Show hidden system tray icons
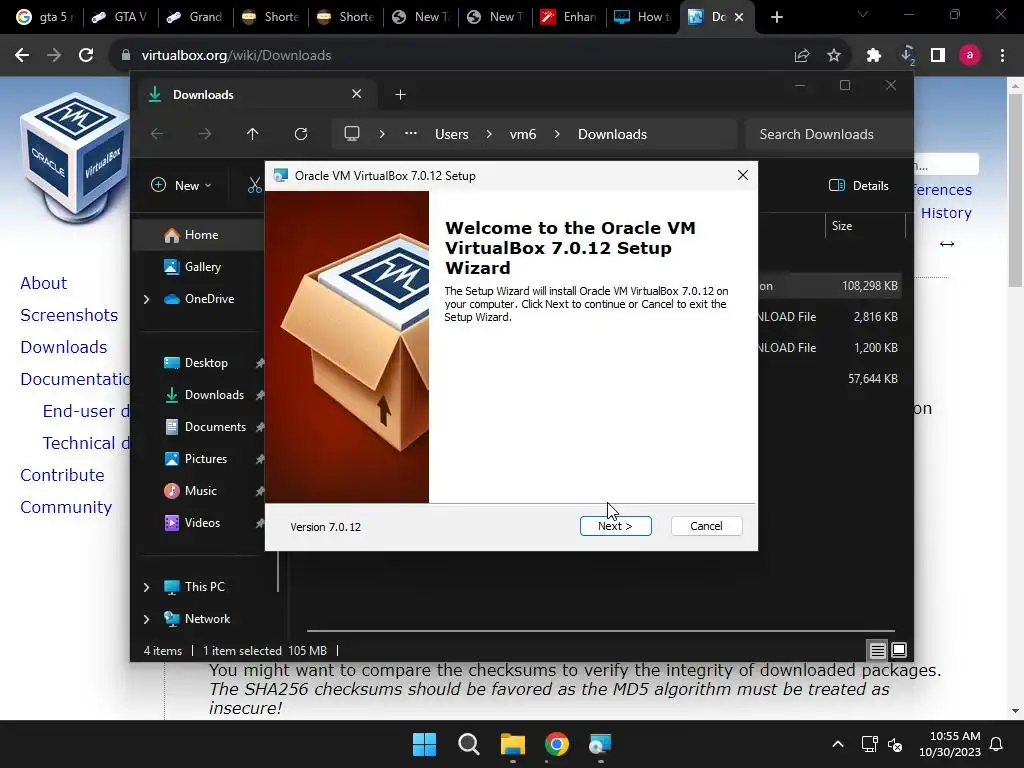1024x768 pixels. click(x=838, y=744)
